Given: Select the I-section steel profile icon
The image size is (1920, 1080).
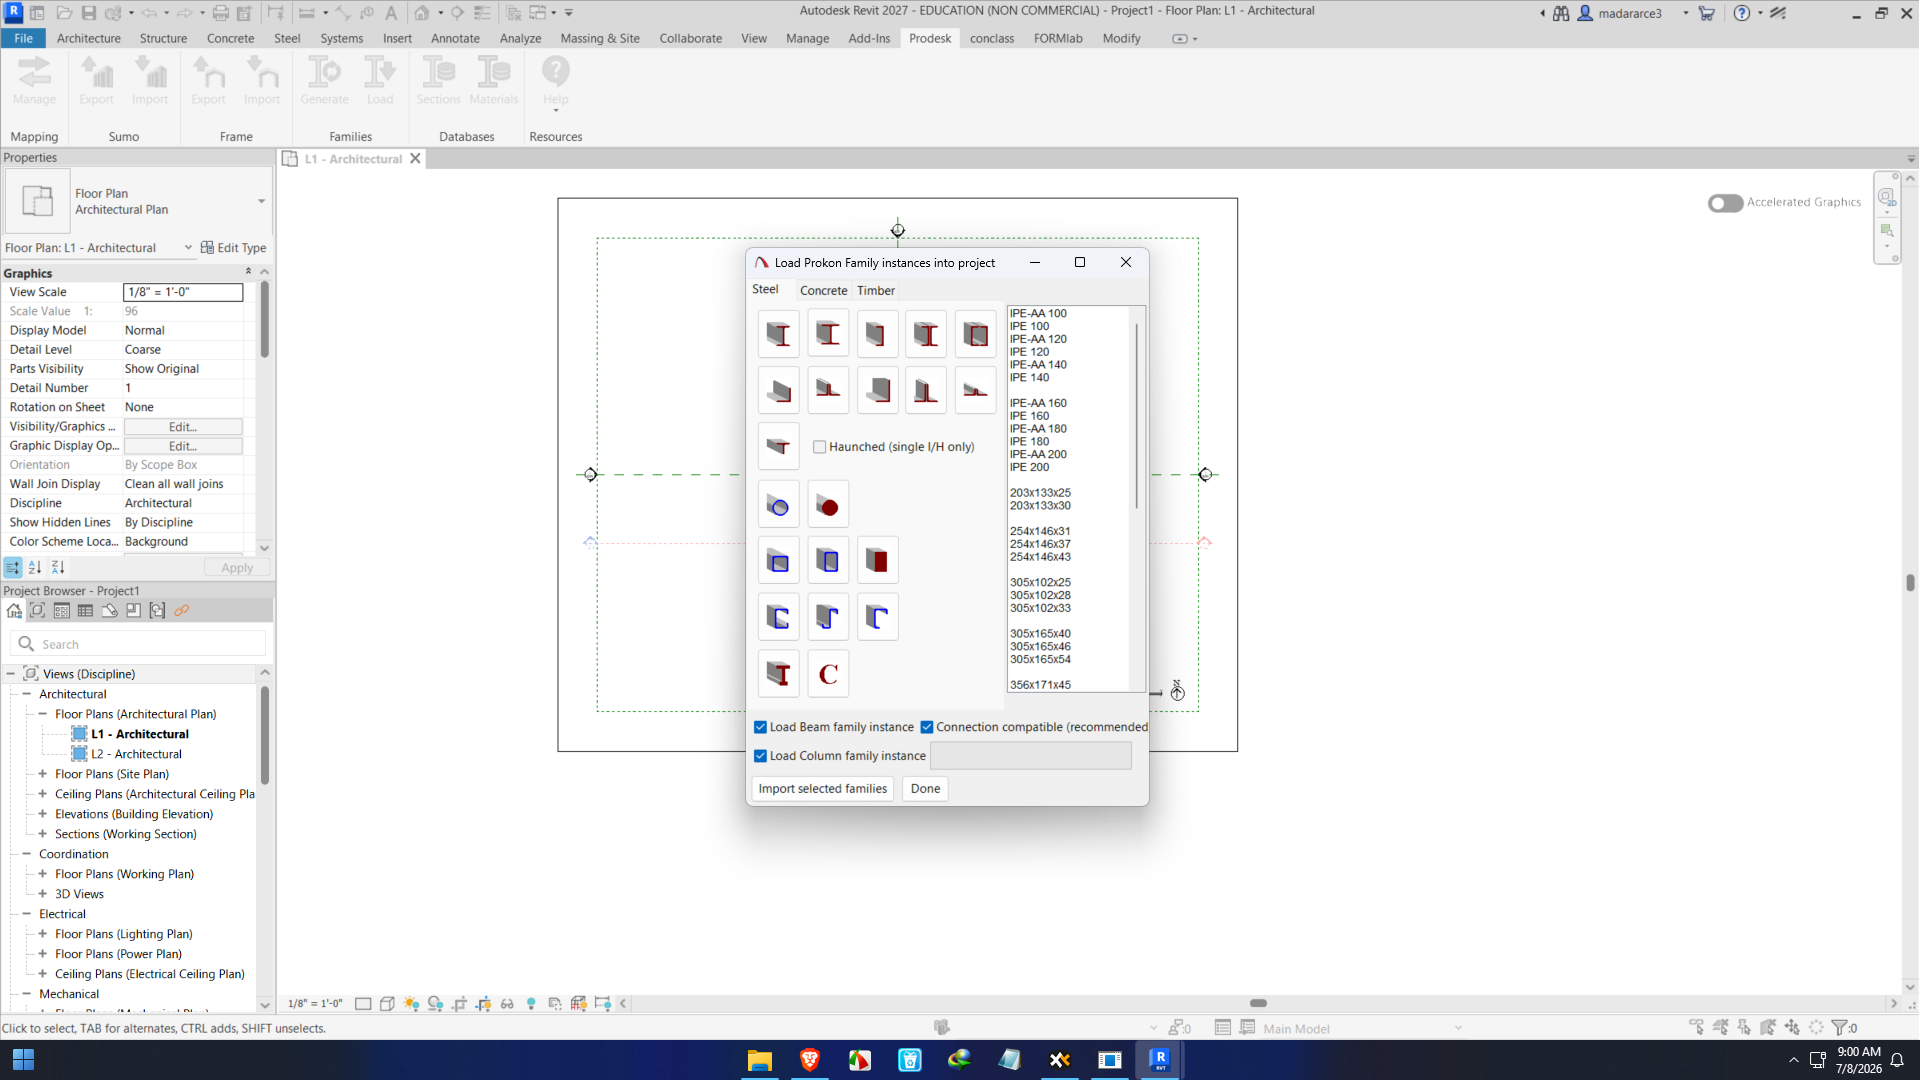Looking at the screenshot, I should (x=778, y=334).
